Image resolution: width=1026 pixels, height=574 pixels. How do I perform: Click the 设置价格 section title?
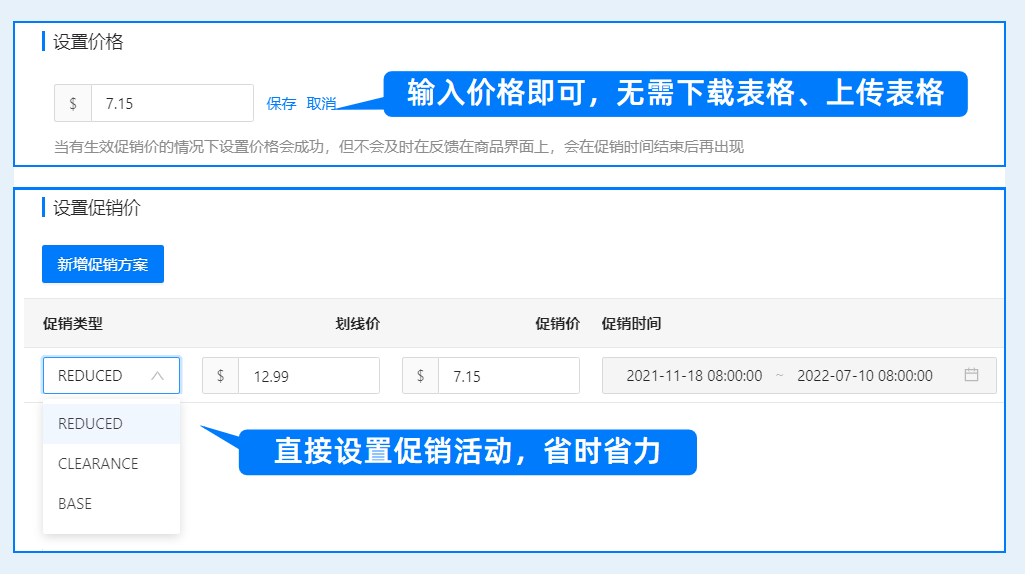(88, 42)
